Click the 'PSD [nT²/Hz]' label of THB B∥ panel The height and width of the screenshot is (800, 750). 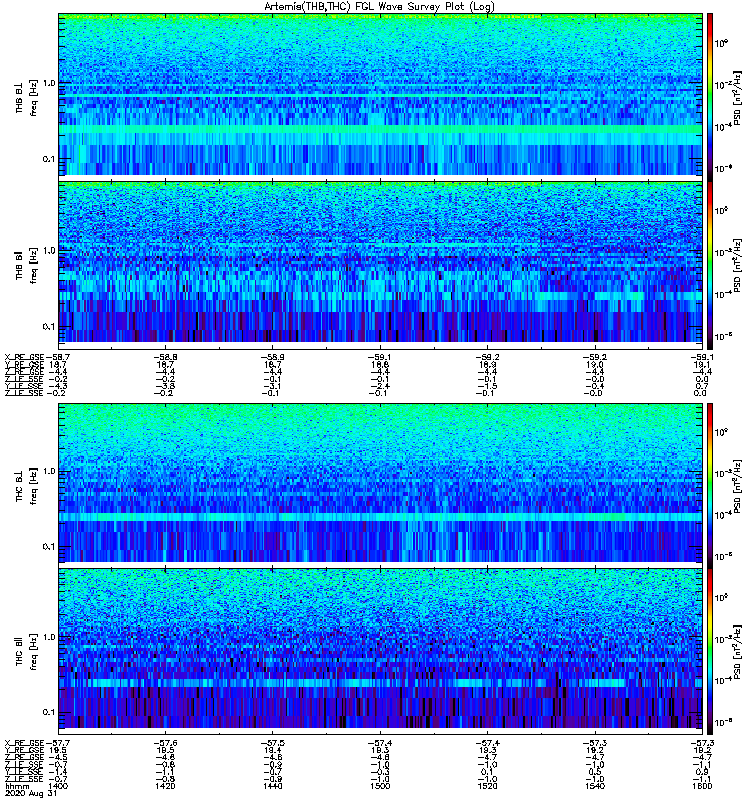pos(737,265)
